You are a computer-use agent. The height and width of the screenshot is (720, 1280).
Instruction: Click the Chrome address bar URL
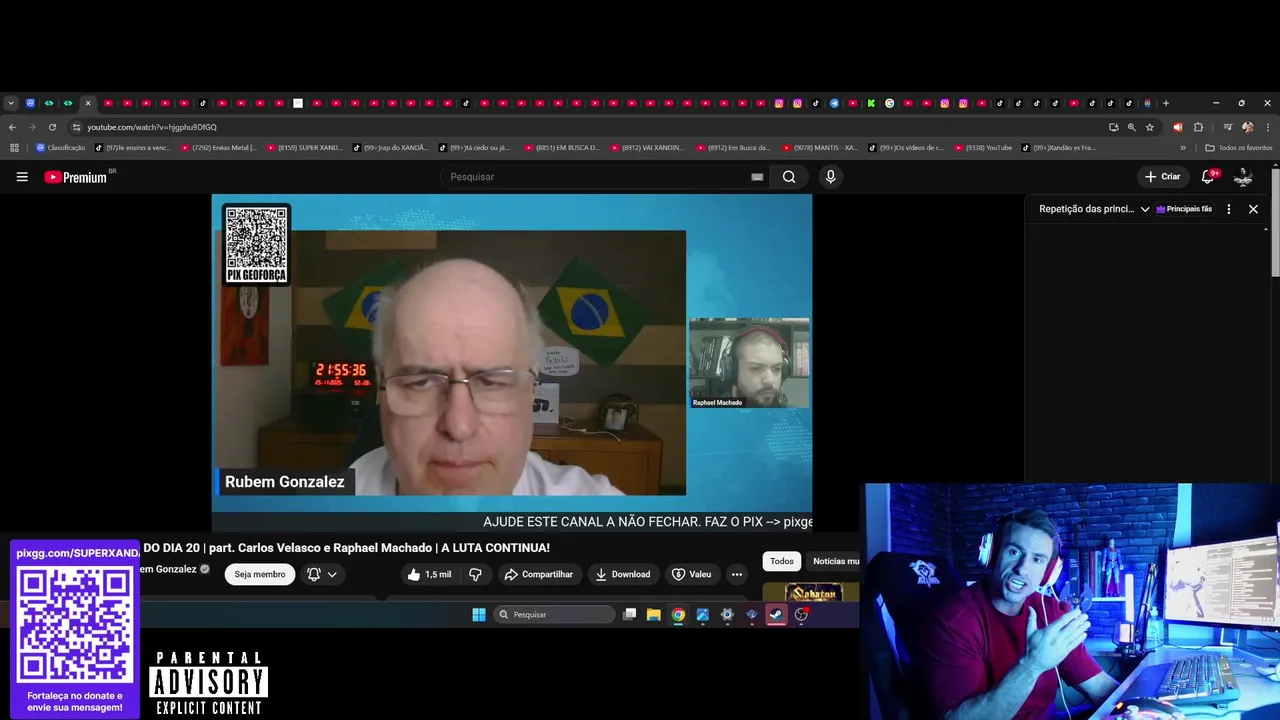point(152,127)
